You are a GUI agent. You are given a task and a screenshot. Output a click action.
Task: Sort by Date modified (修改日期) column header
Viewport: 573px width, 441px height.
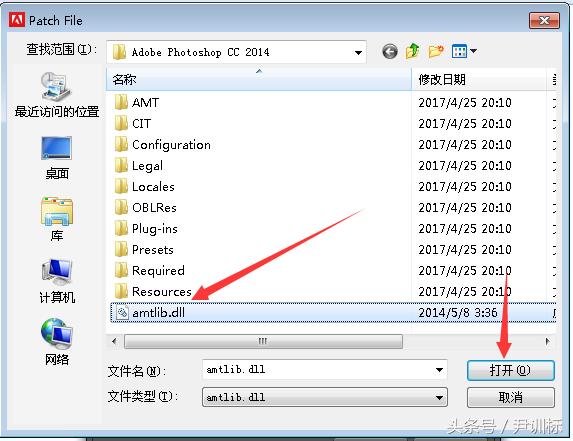[x=478, y=79]
